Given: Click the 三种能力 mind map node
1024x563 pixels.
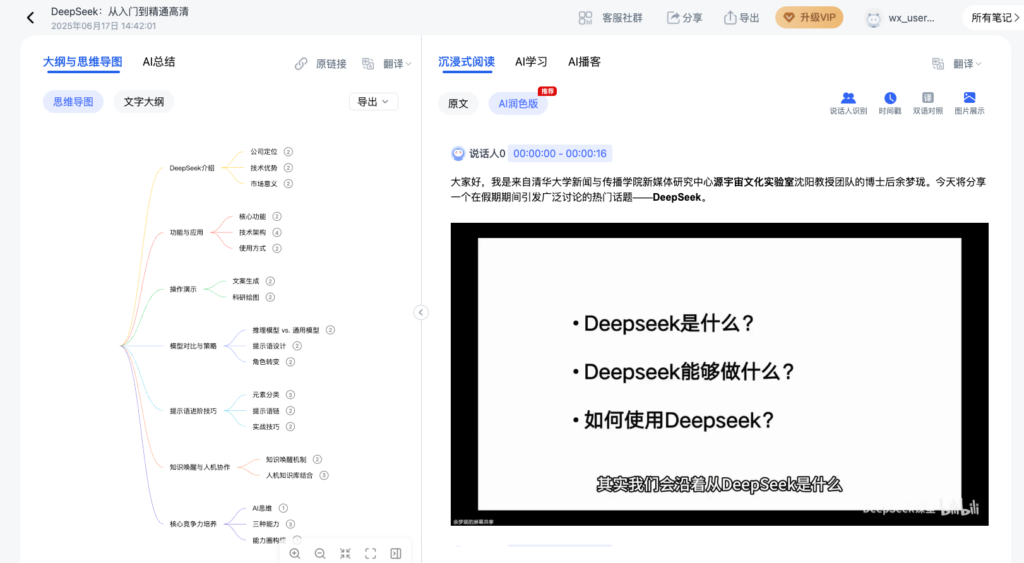Looking at the screenshot, I should (x=266, y=524).
